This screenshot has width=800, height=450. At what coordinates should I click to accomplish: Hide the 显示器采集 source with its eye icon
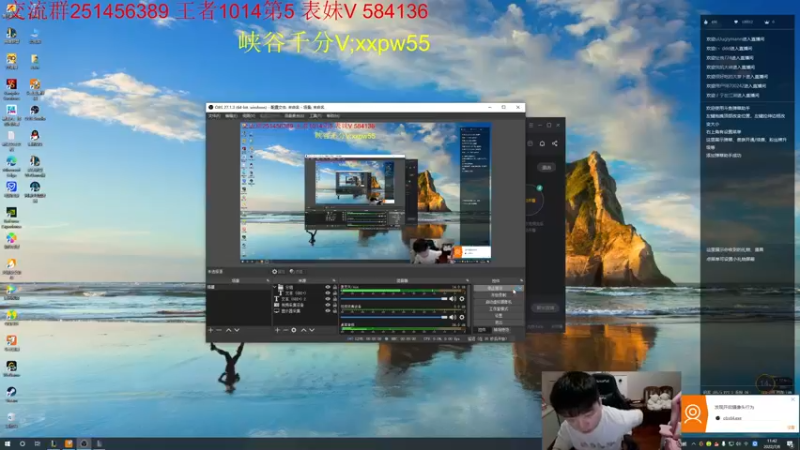pyautogui.click(x=328, y=311)
